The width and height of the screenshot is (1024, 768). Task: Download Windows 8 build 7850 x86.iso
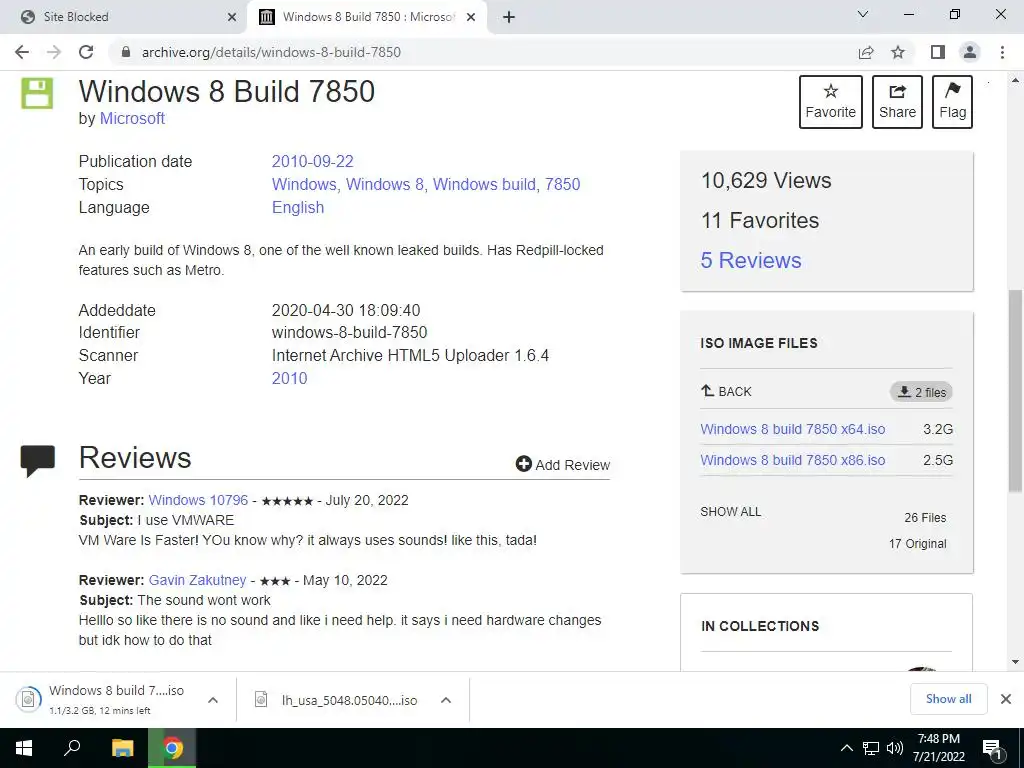(x=793, y=460)
